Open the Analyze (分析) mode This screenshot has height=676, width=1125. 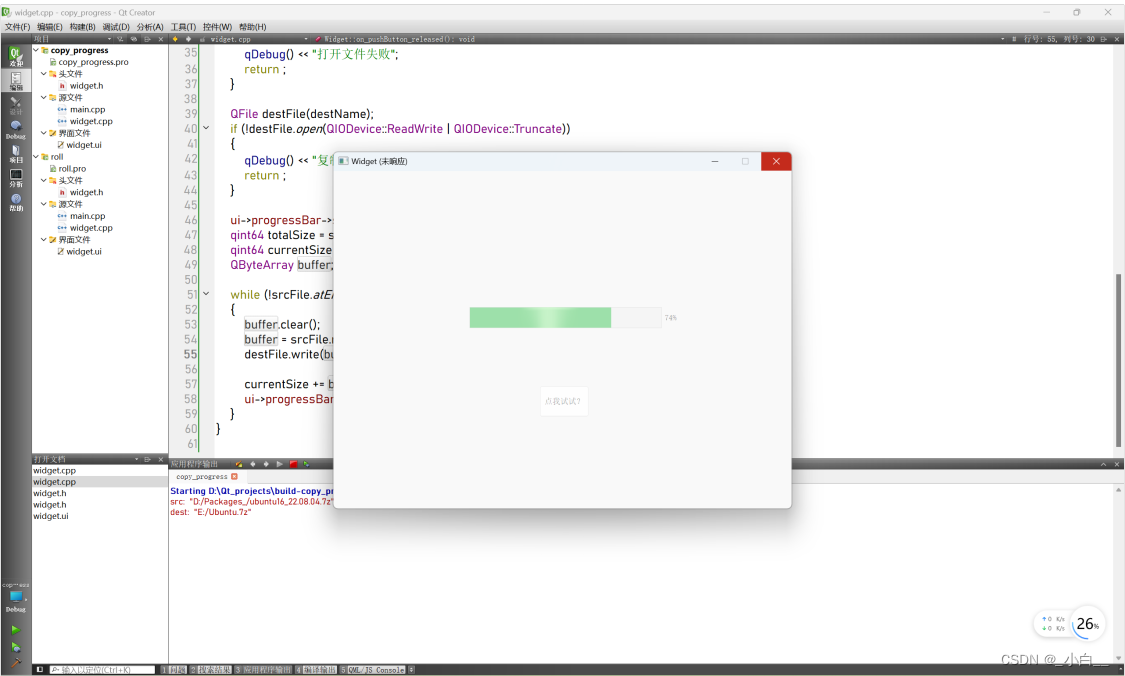[x=15, y=178]
